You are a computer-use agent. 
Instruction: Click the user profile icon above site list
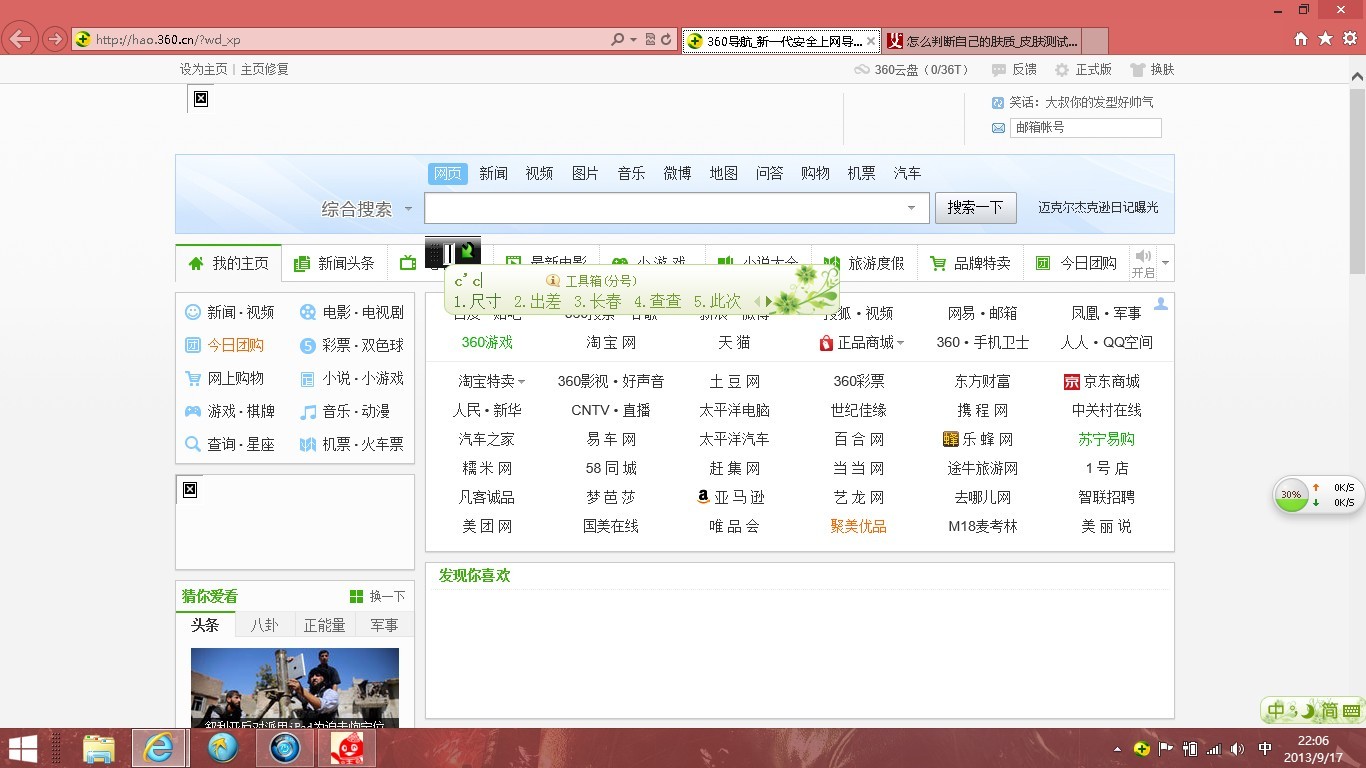1161,304
